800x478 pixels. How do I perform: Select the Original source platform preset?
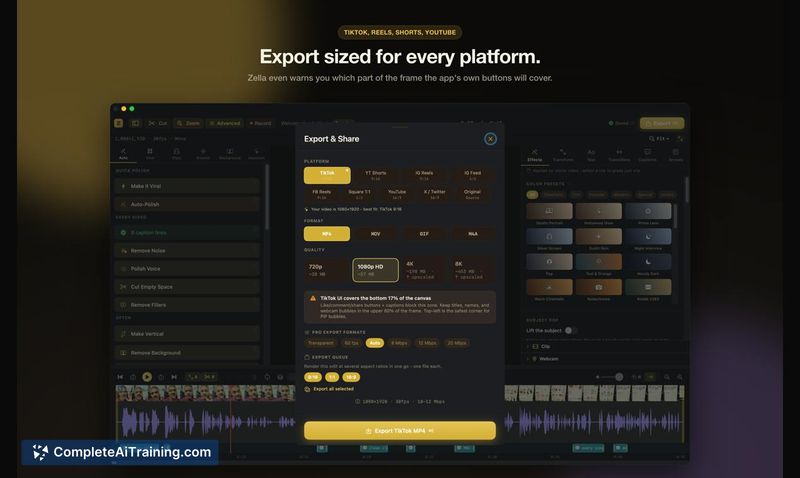(x=472, y=194)
